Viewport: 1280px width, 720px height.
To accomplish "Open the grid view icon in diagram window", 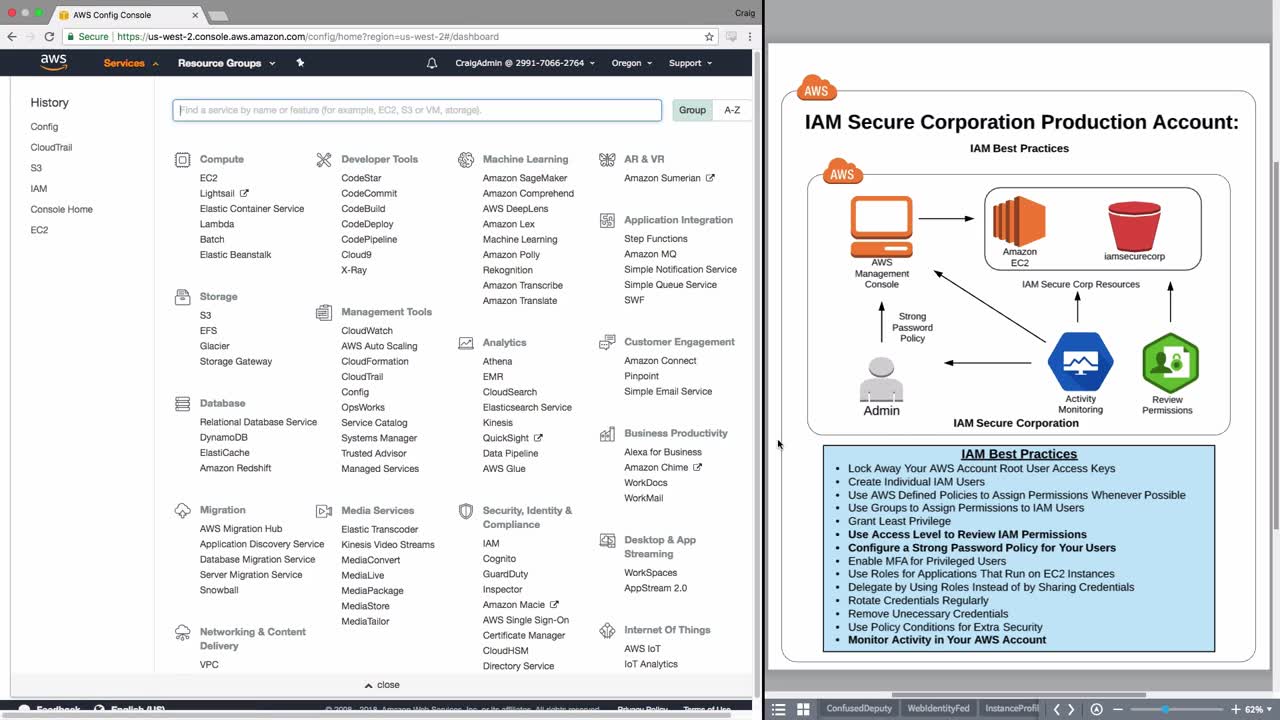I will click(803, 709).
